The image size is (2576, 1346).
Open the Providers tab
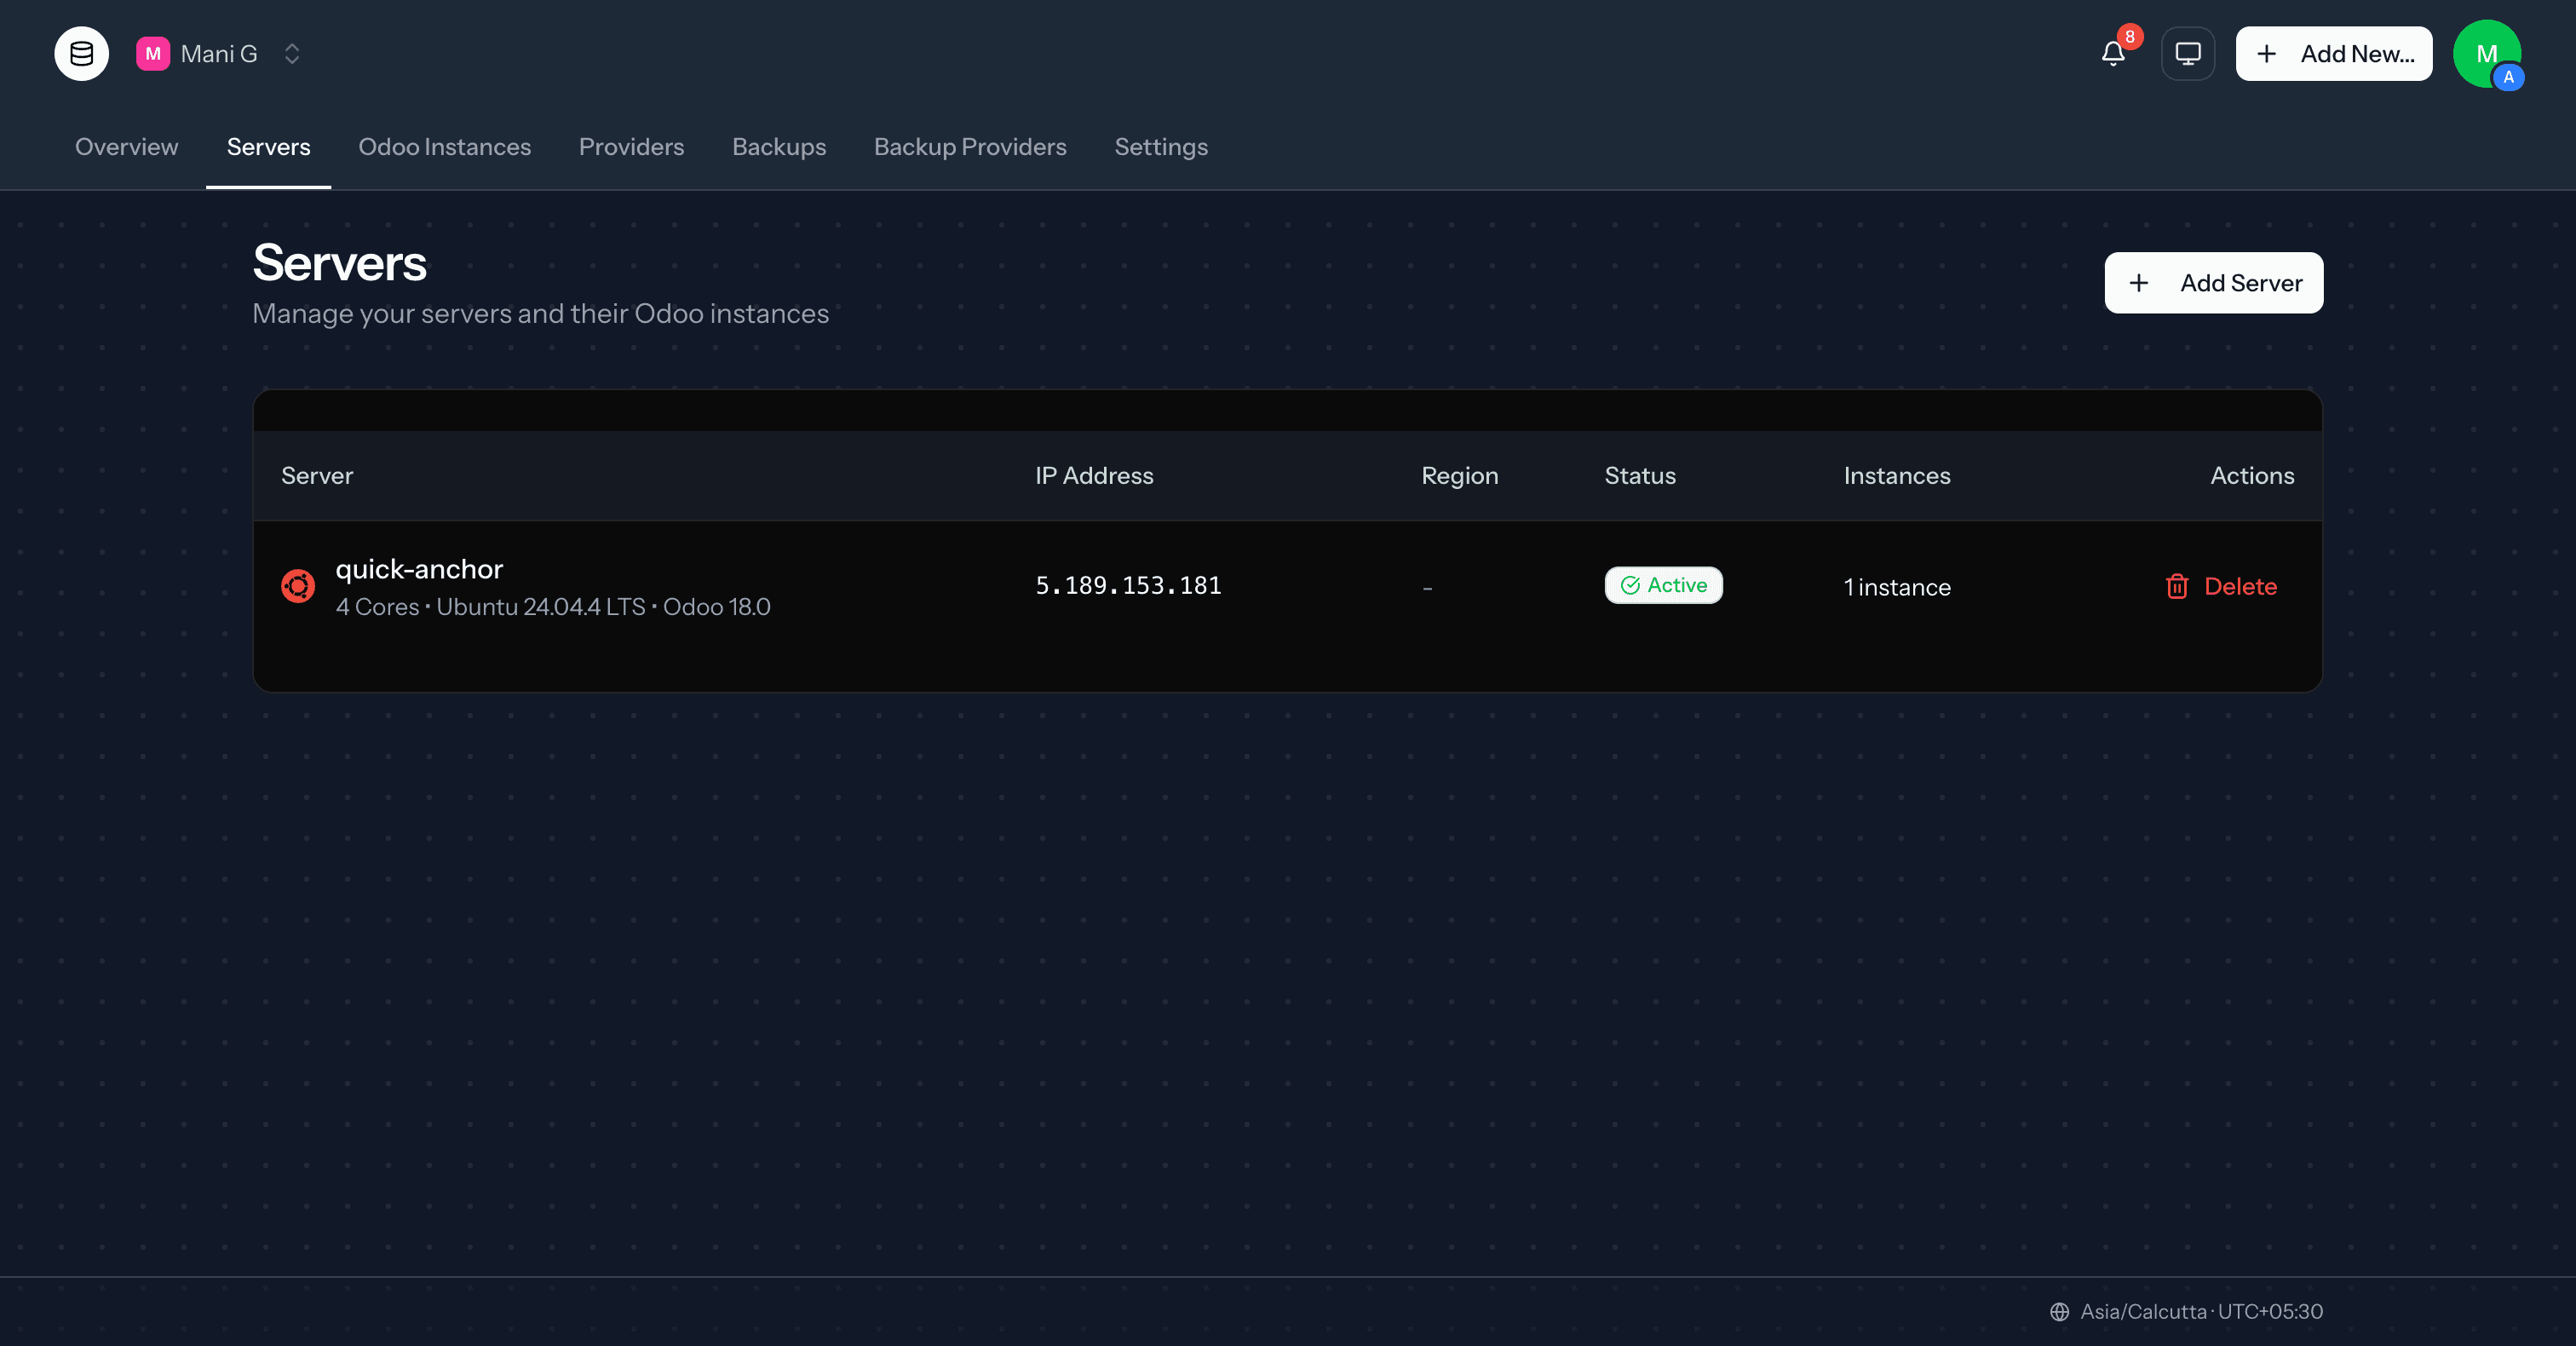(x=632, y=147)
